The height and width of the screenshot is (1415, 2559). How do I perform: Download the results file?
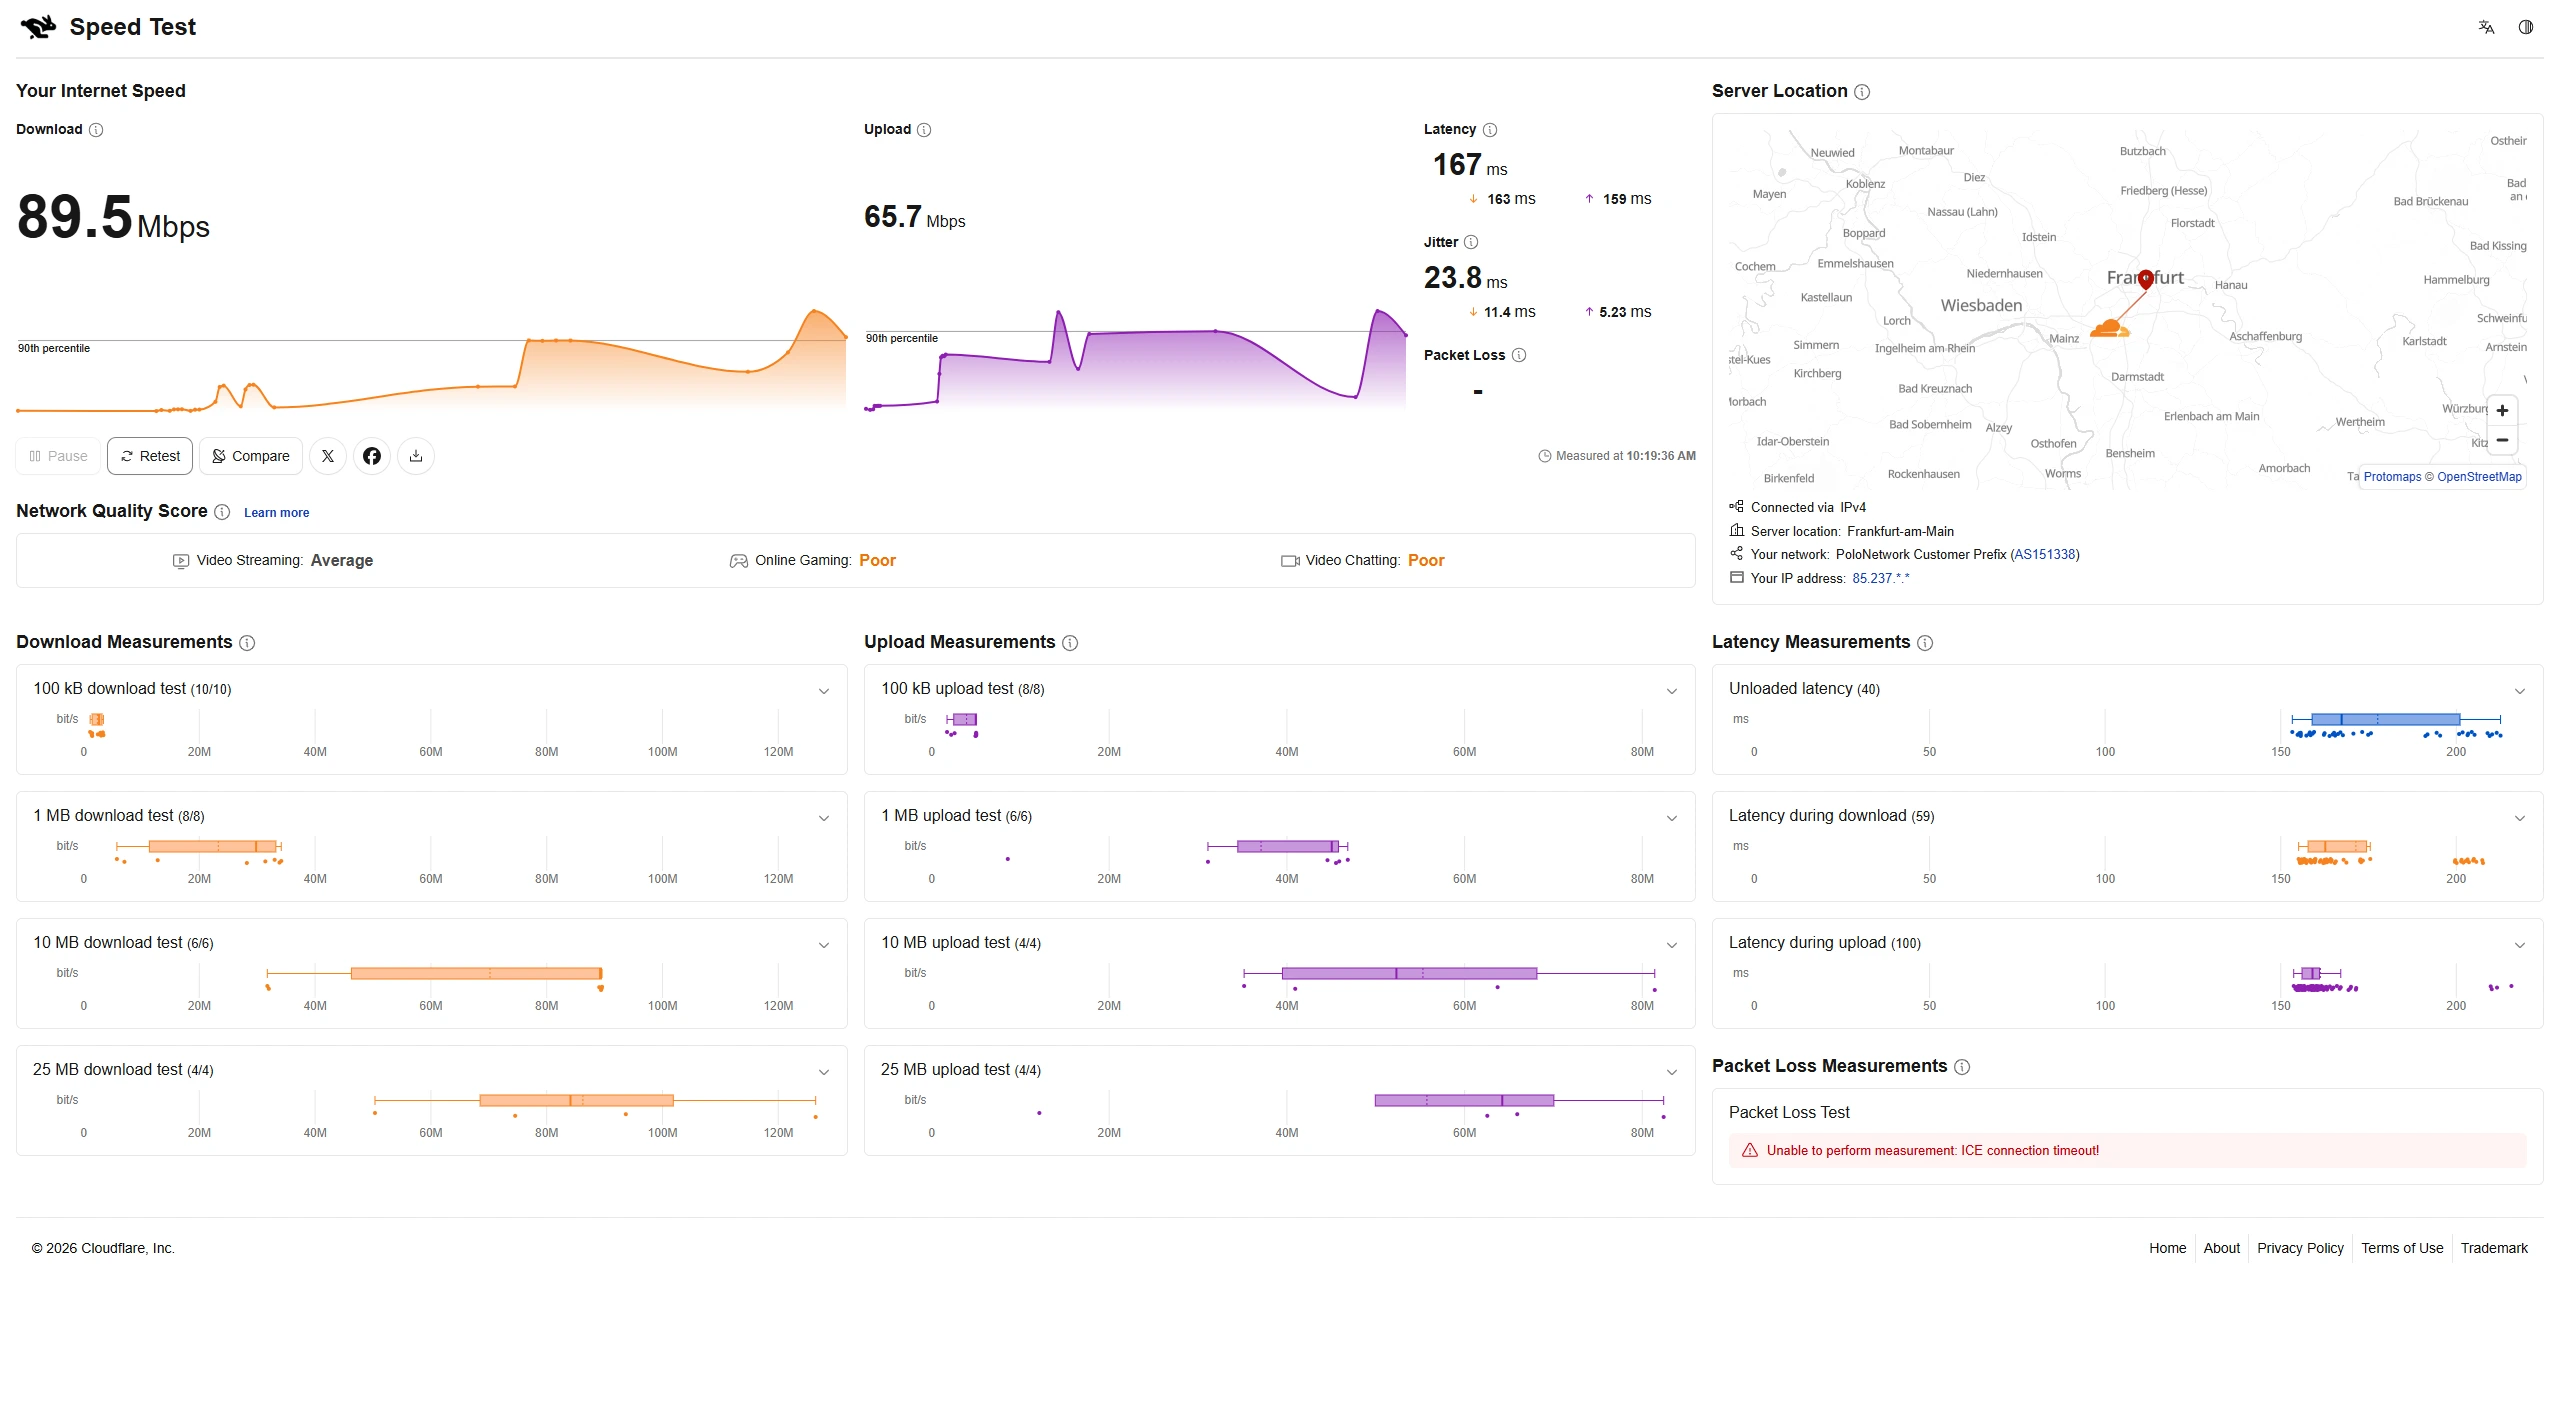[416, 456]
